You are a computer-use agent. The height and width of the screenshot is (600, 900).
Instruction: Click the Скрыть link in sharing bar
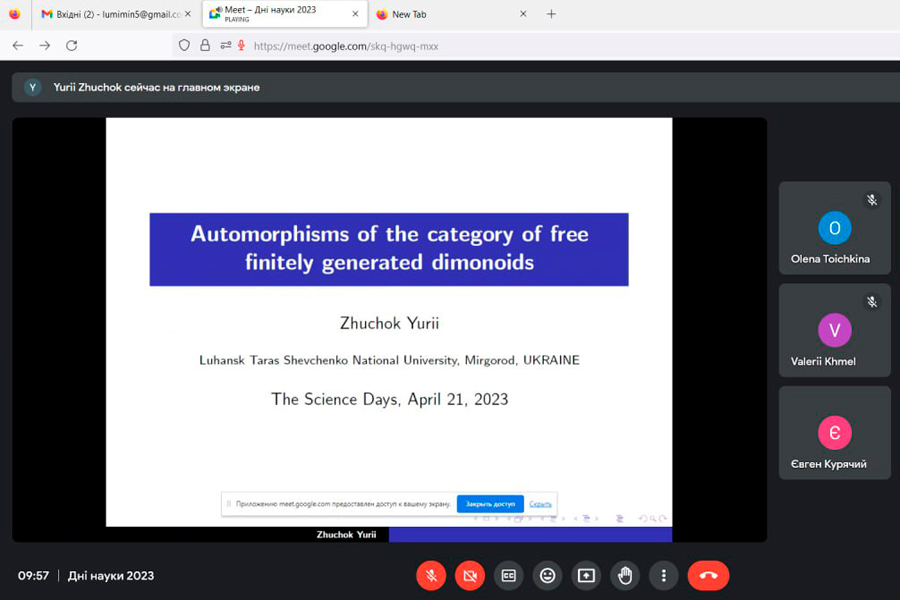pyautogui.click(x=540, y=504)
